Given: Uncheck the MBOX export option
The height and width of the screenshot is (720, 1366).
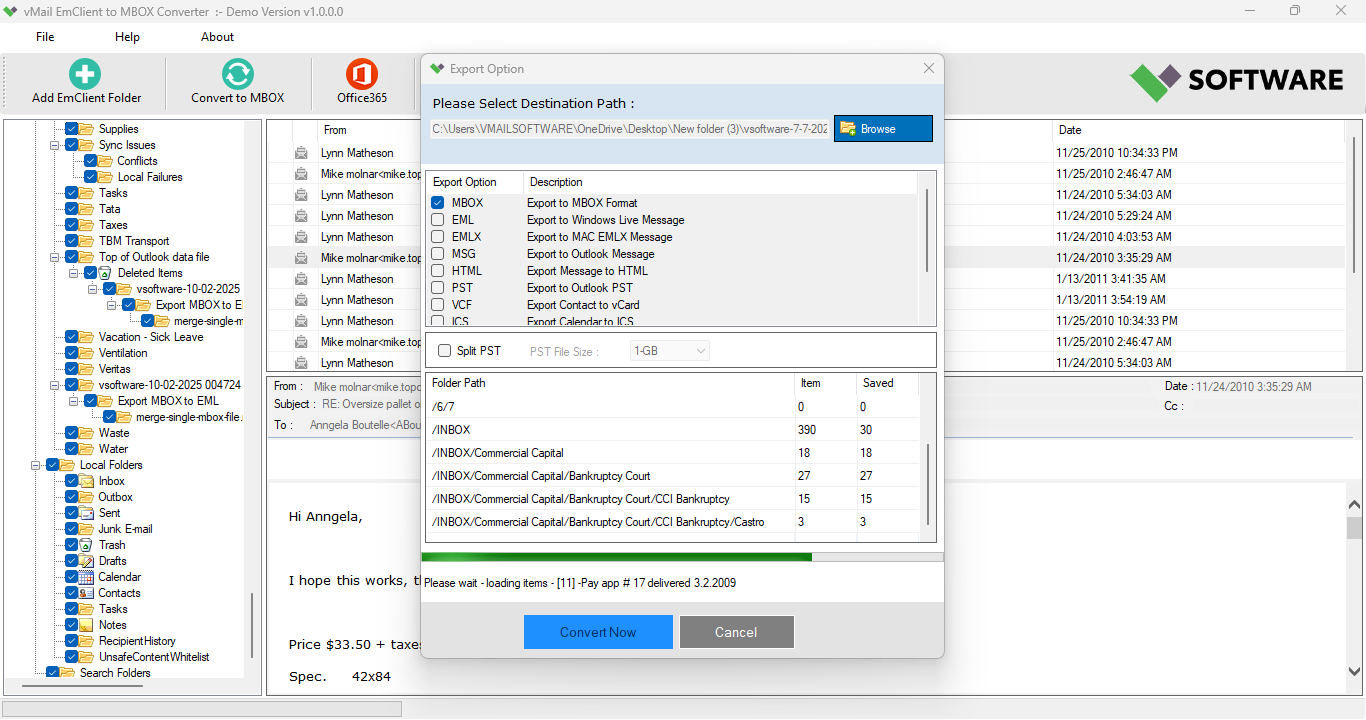Looking at the screenshot, I should click(x=438, y=203).
